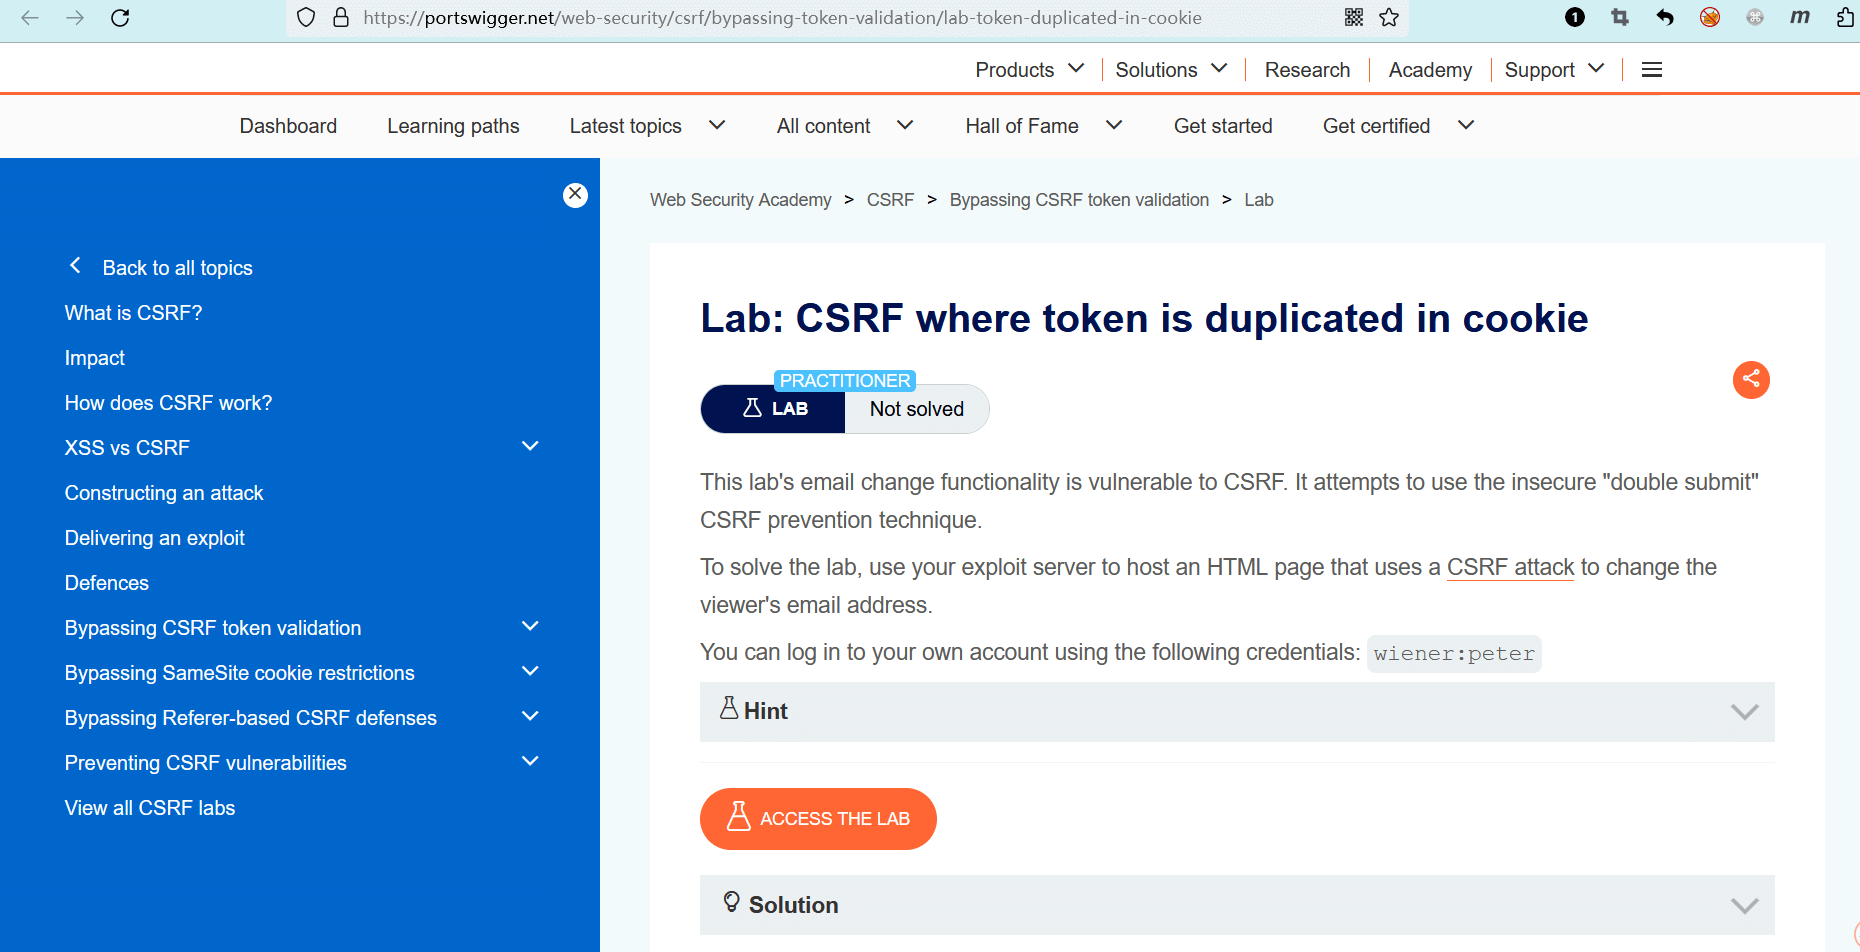The width and height of the screenshot is (1860, 952).
Task: Expand the Latest topics dropdown
Action: point(717,125)
